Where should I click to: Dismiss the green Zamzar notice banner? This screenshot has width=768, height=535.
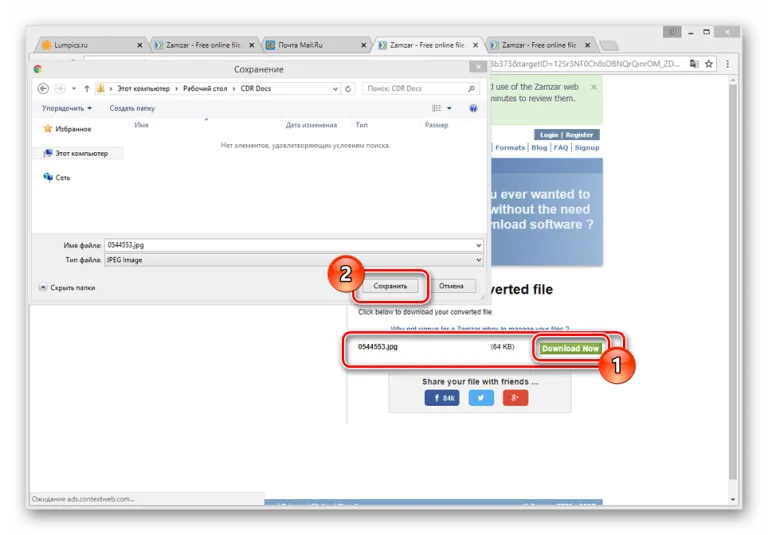coord(594,87)
